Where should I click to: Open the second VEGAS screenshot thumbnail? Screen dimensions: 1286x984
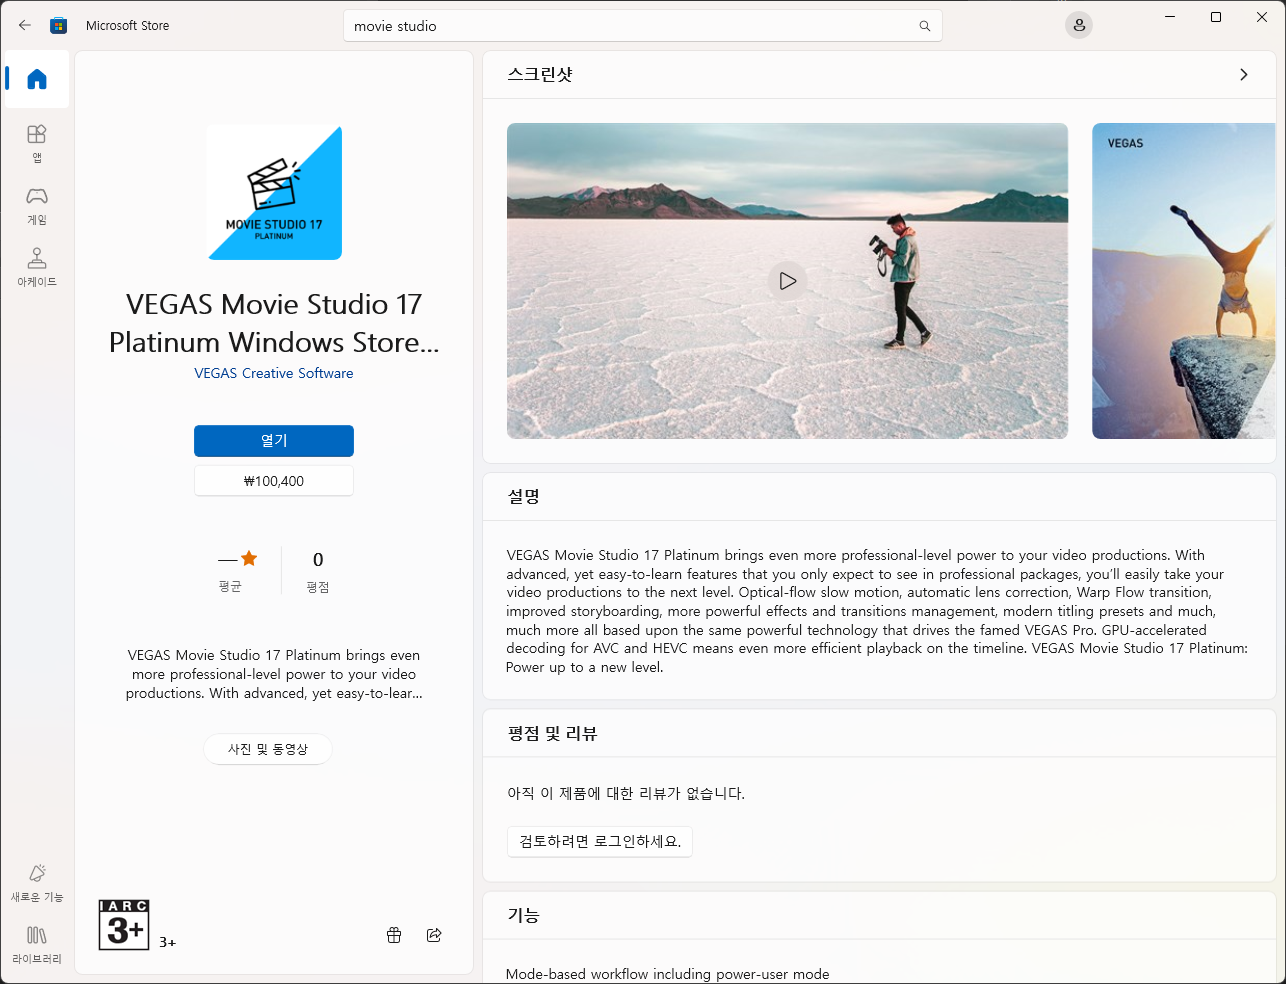(1184, 281)
